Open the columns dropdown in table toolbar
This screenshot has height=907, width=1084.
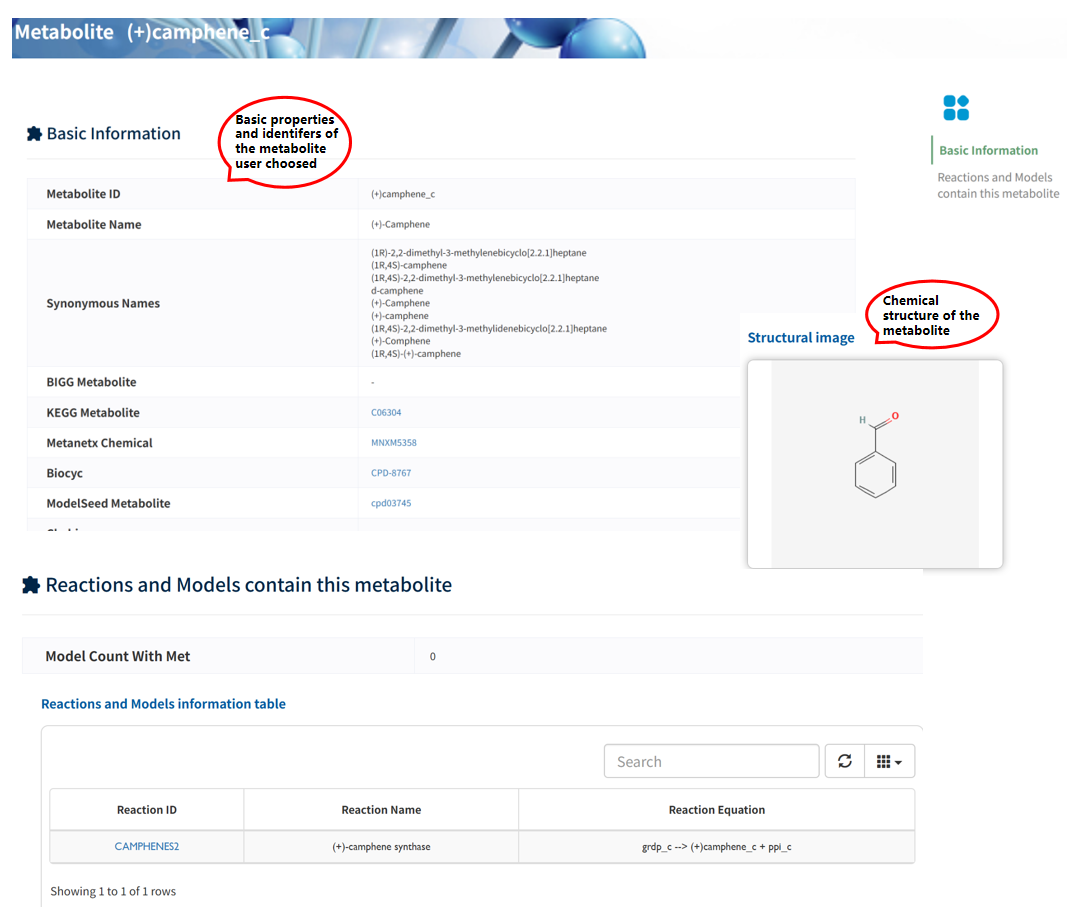coord(889,762)
